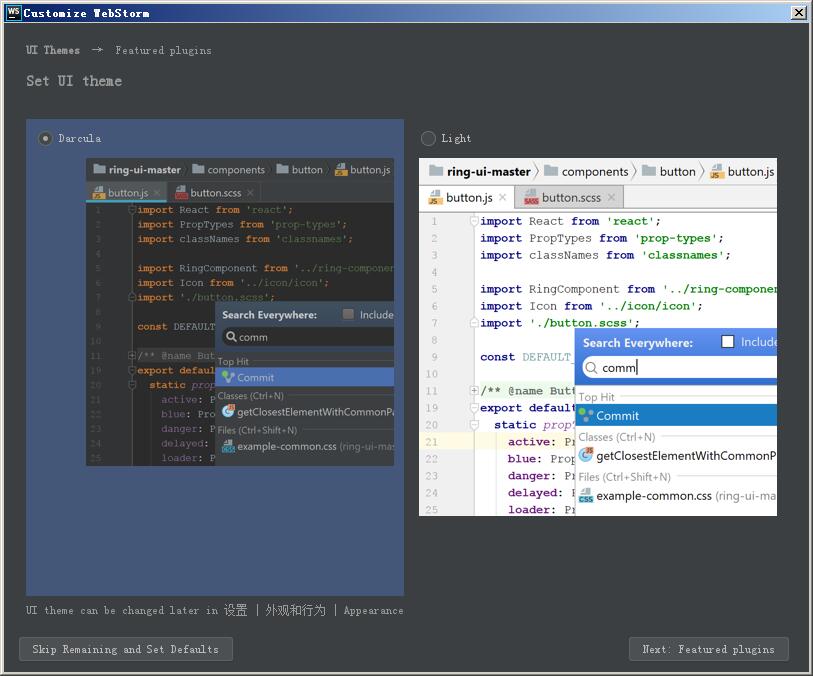Close the Customize WebStorm dialog
This screenshot has width=813, height=676.
point(798,12)
